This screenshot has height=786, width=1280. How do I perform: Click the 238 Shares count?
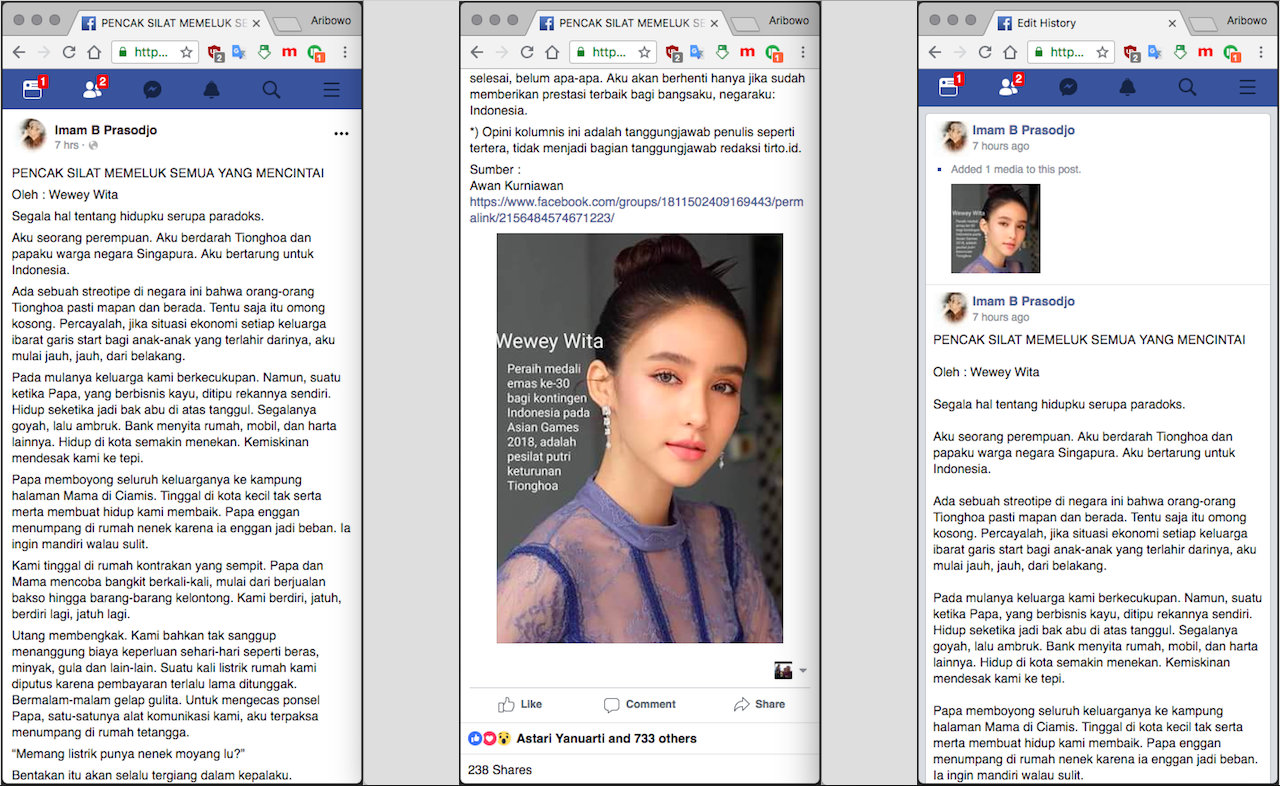pyautogui.click(x=500, y=770)
